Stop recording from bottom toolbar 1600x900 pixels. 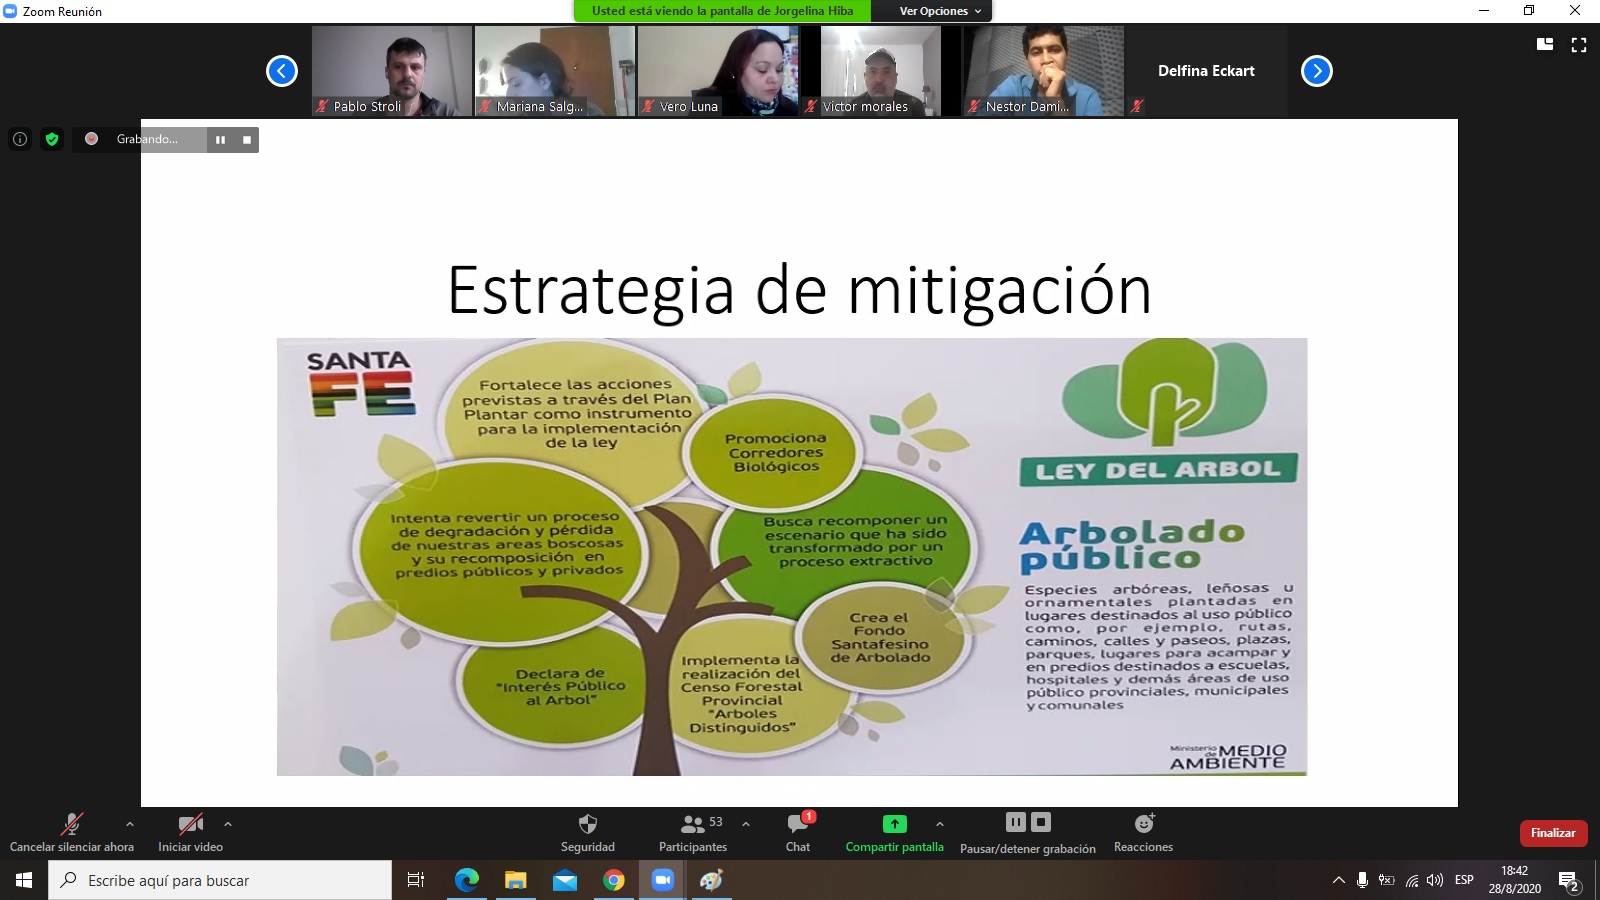point(1041,822)
